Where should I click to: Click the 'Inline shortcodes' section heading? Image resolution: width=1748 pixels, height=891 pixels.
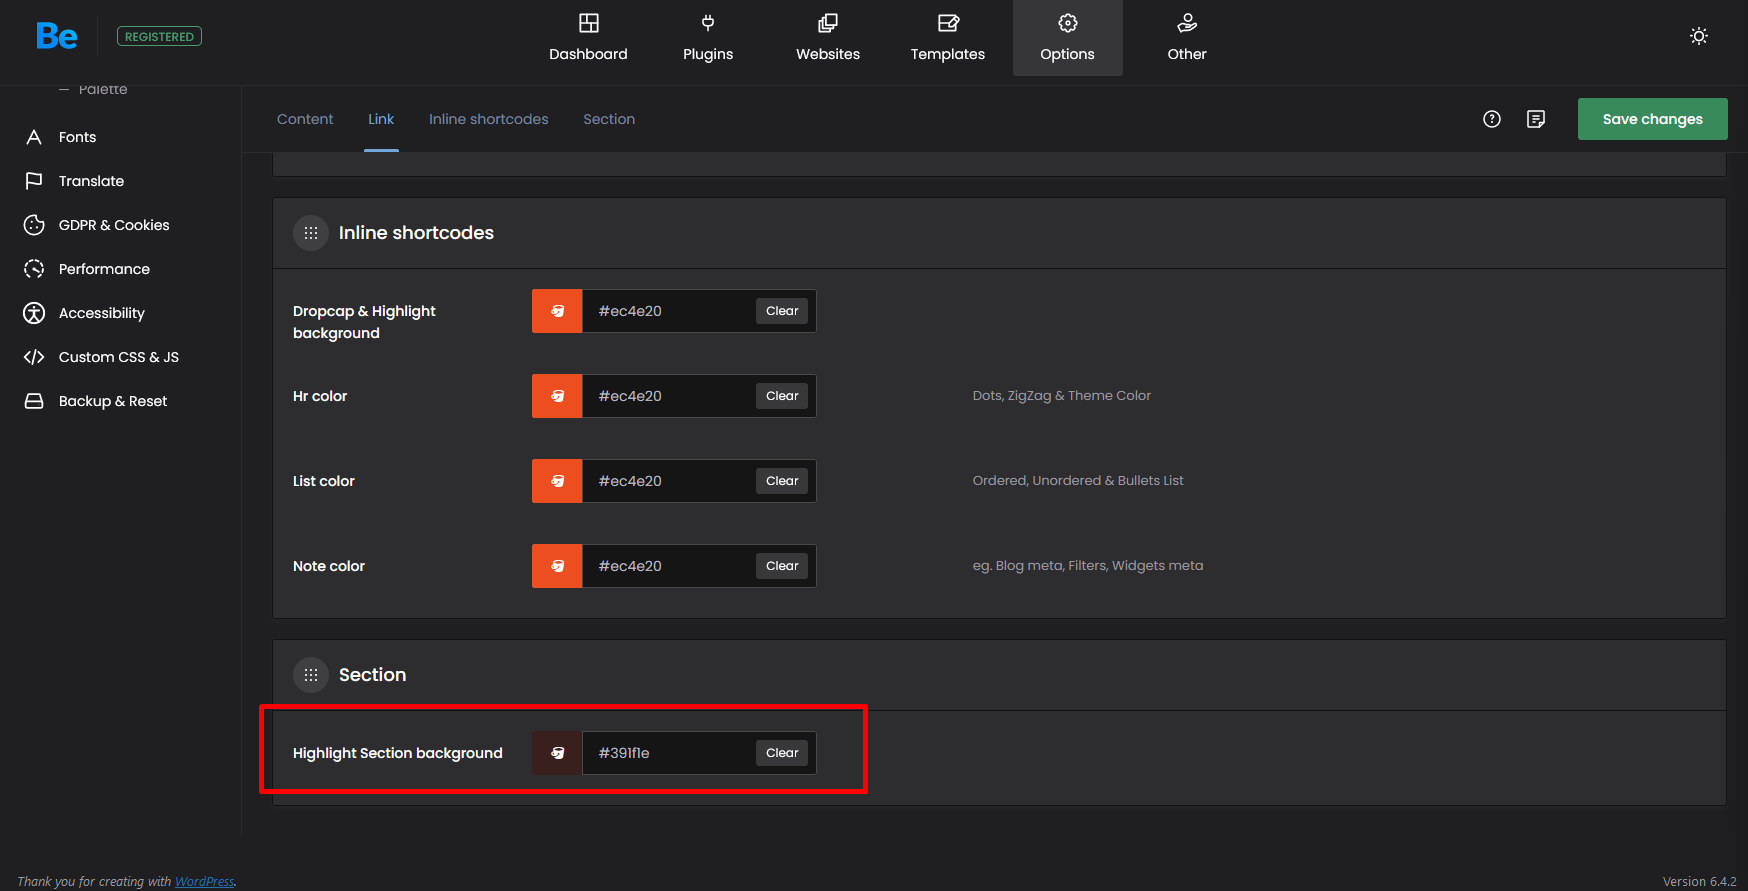416,233
